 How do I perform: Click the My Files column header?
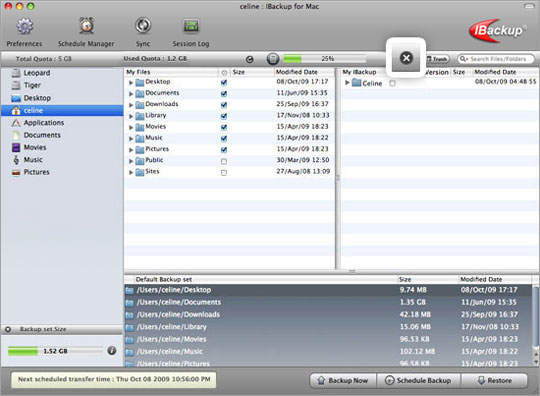(x=171, y=72)
